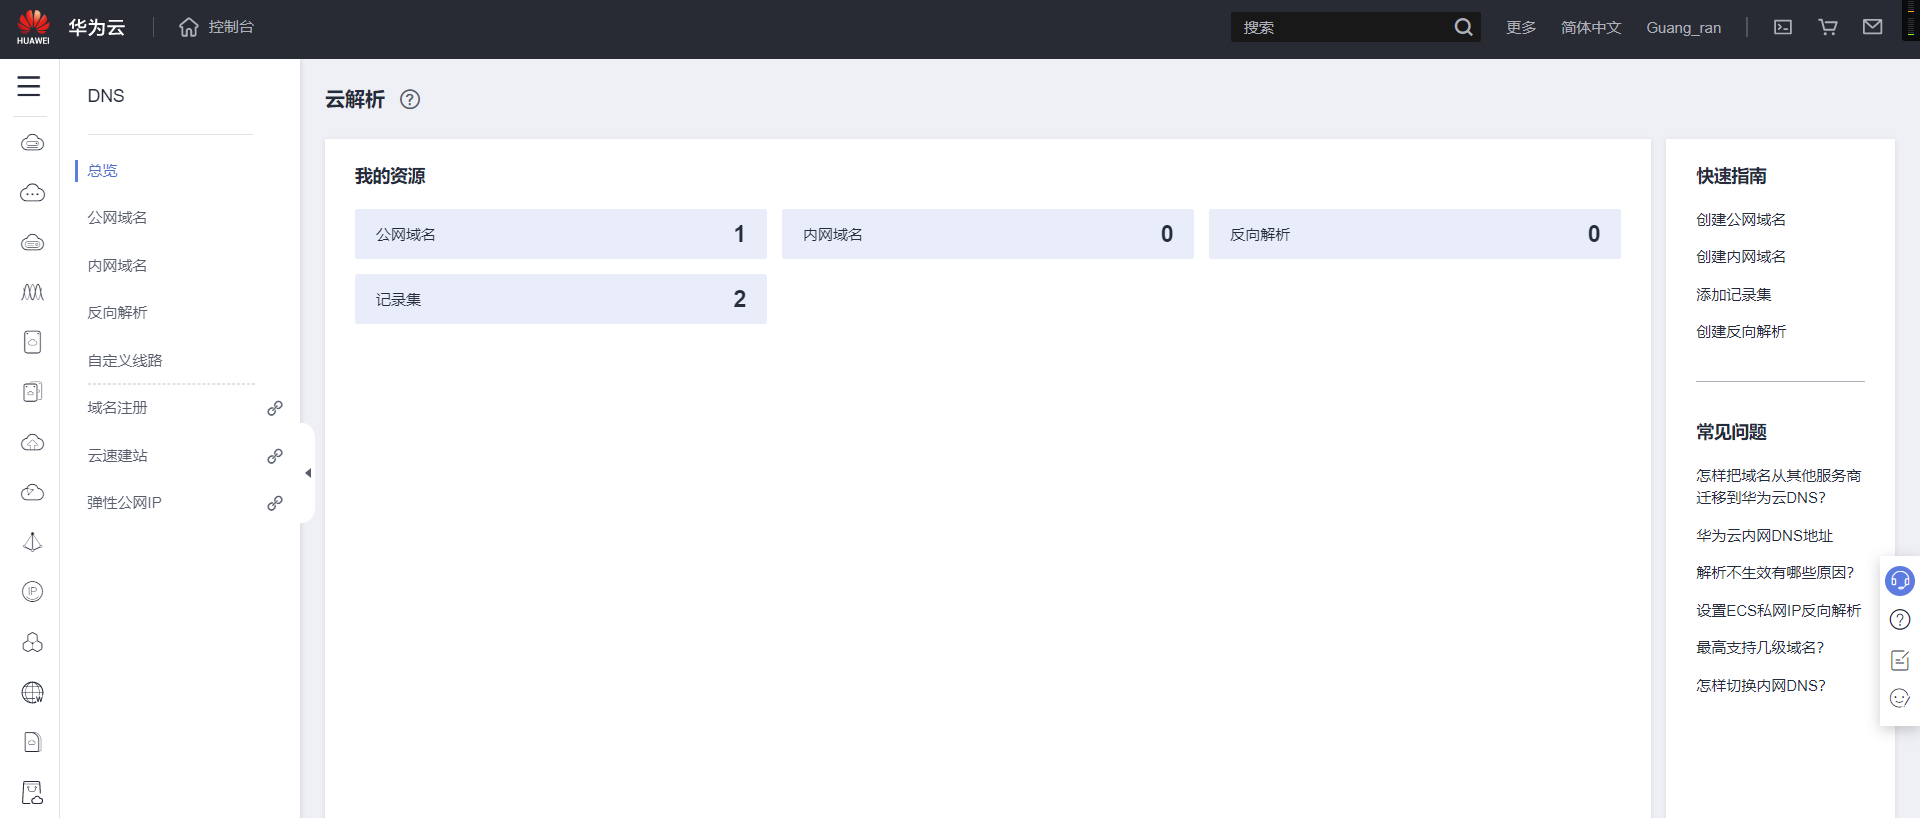The height and width of the screenshot is (818, 1920).
Task: Open the 更多 menu in top bar
Action: pos(1521,28)
